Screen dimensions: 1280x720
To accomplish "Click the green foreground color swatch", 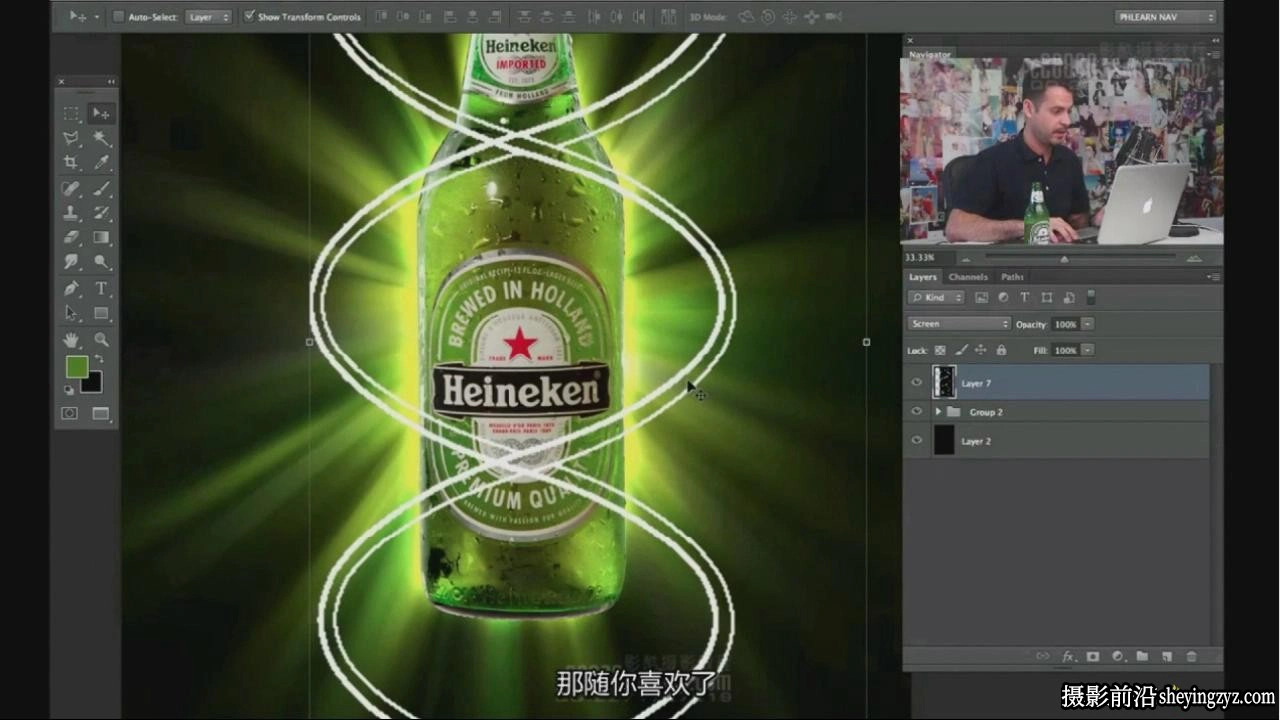I will tap(76, 367).
